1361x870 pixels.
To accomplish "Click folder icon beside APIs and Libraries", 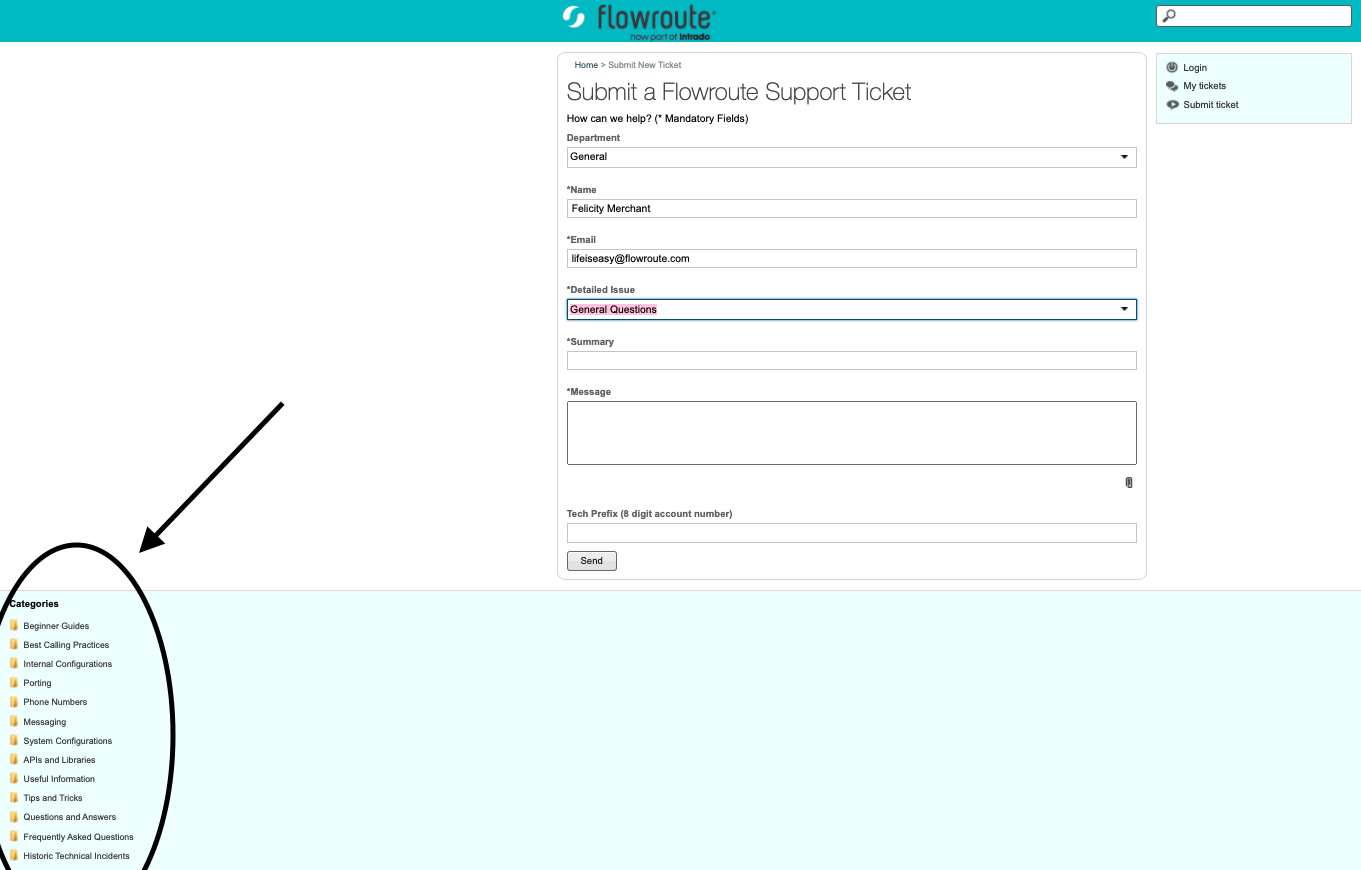I will point(14,759).
